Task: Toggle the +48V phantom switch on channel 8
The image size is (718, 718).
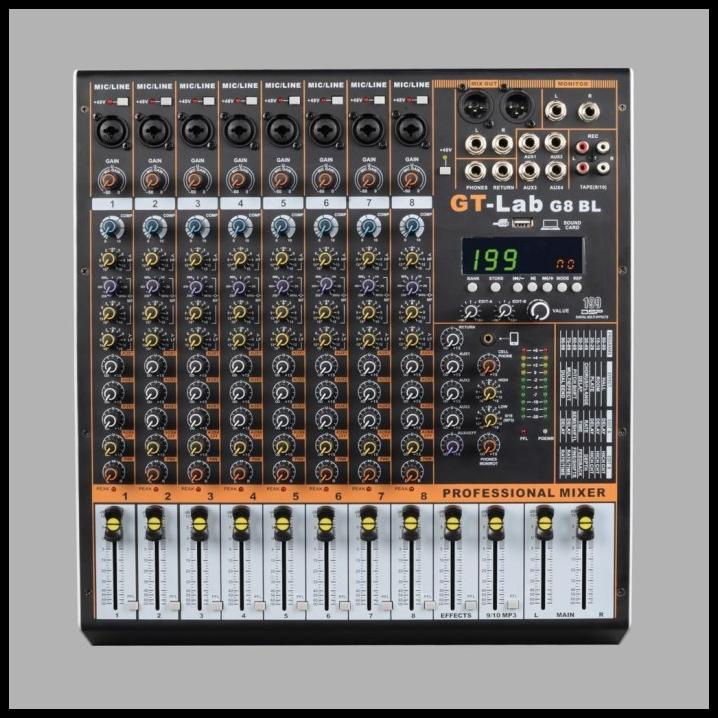Action: pos(422,101)
